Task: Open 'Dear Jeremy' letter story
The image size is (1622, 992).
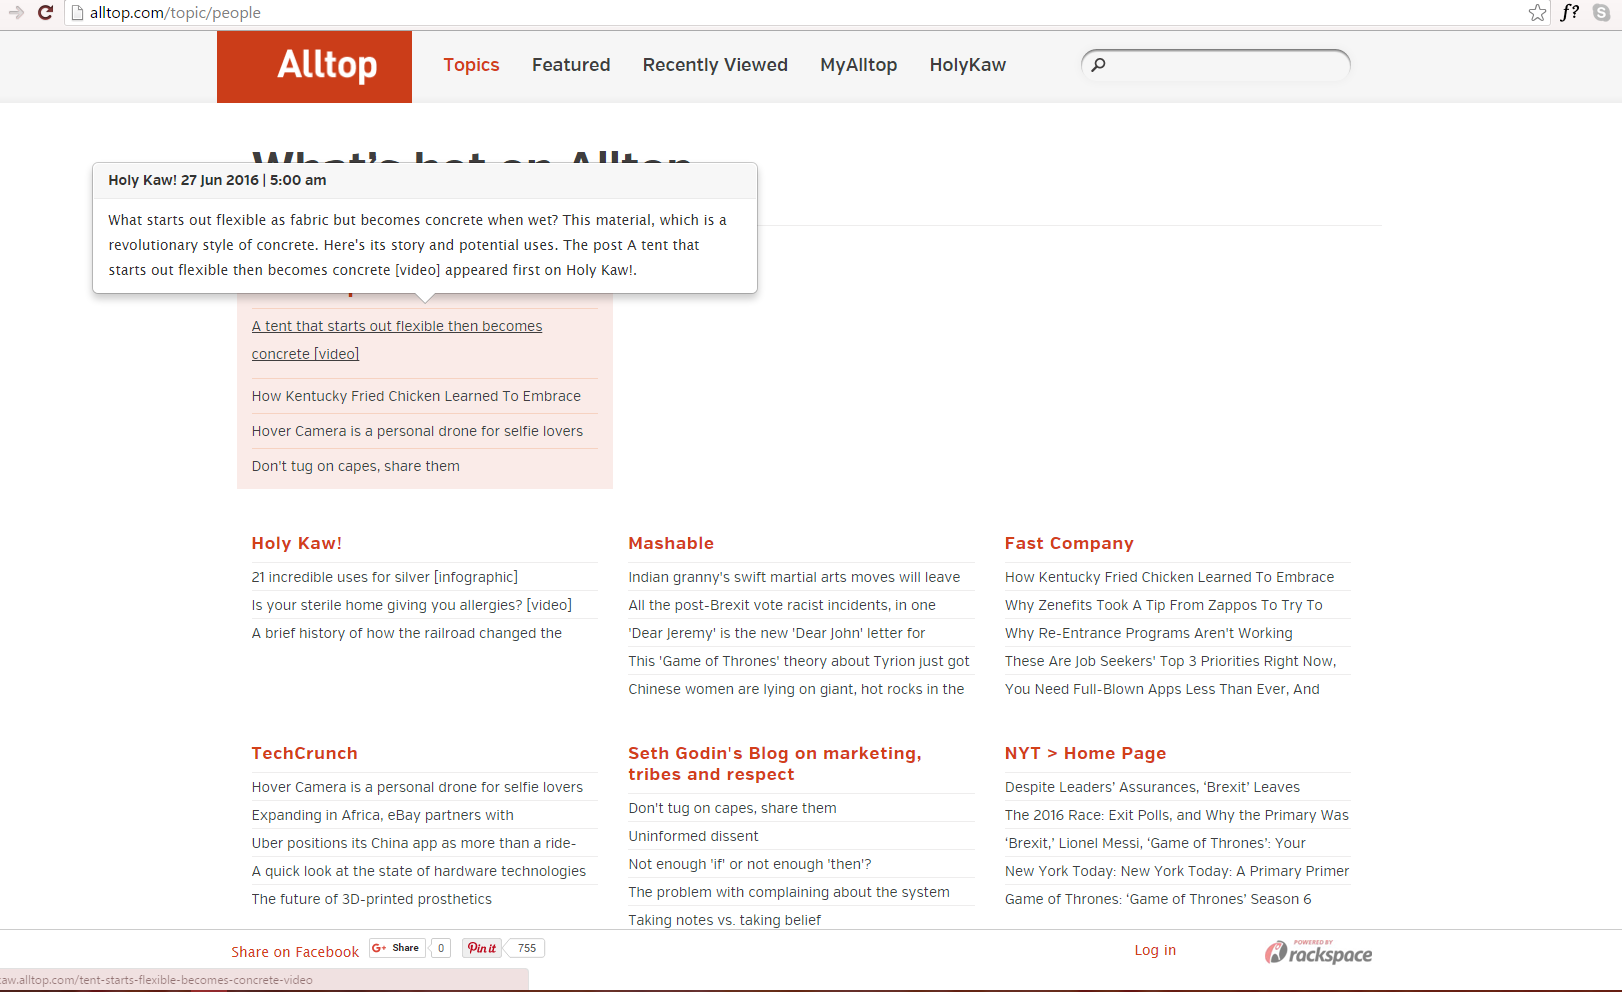Action: click(x=776, y=633)
